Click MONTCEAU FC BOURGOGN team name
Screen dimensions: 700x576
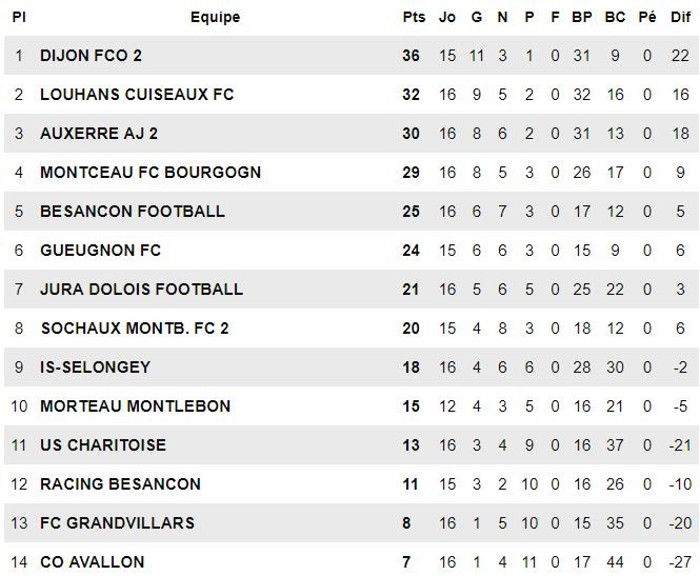150,172
